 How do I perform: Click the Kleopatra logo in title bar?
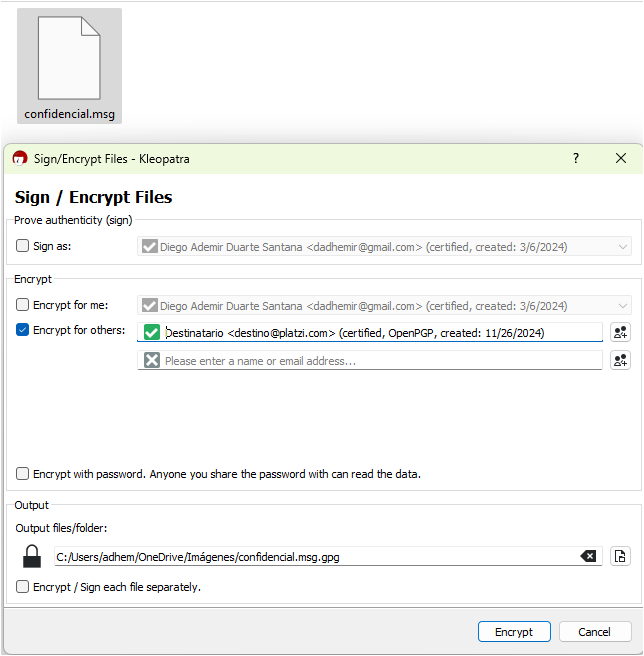click(19, 158)
